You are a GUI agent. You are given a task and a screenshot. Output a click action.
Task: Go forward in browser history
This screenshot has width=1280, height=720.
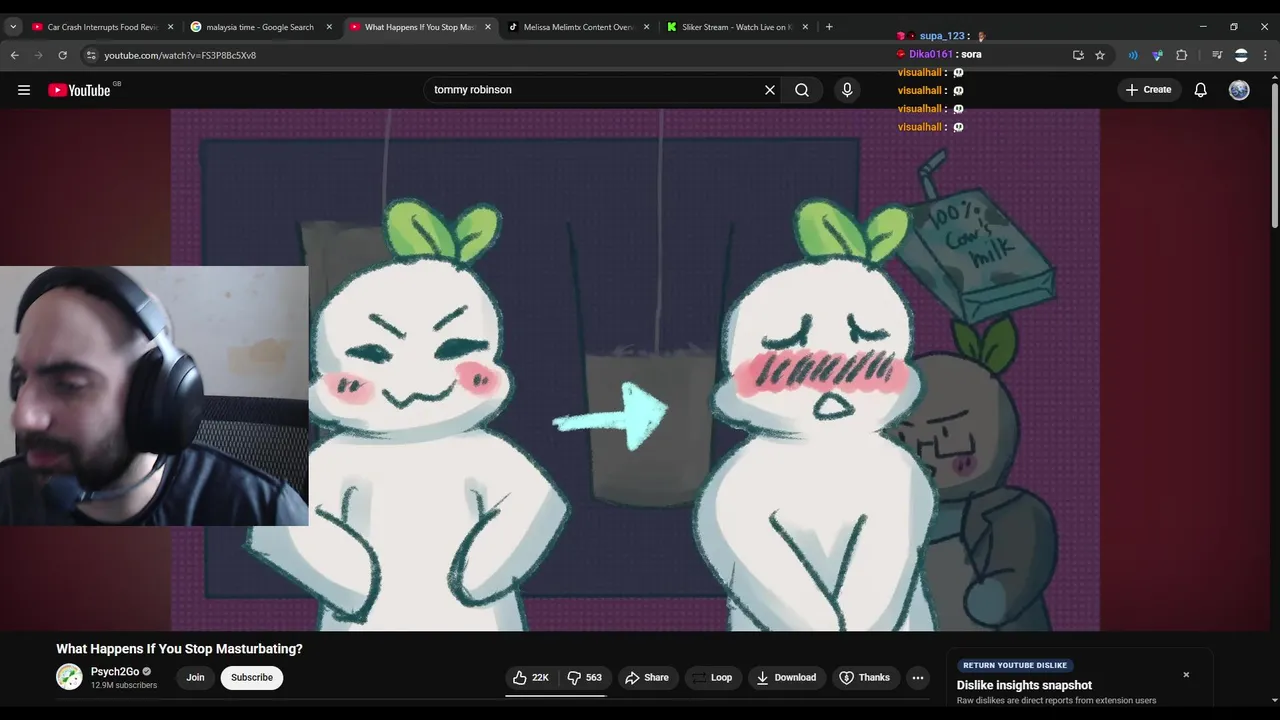click(38, 55)
